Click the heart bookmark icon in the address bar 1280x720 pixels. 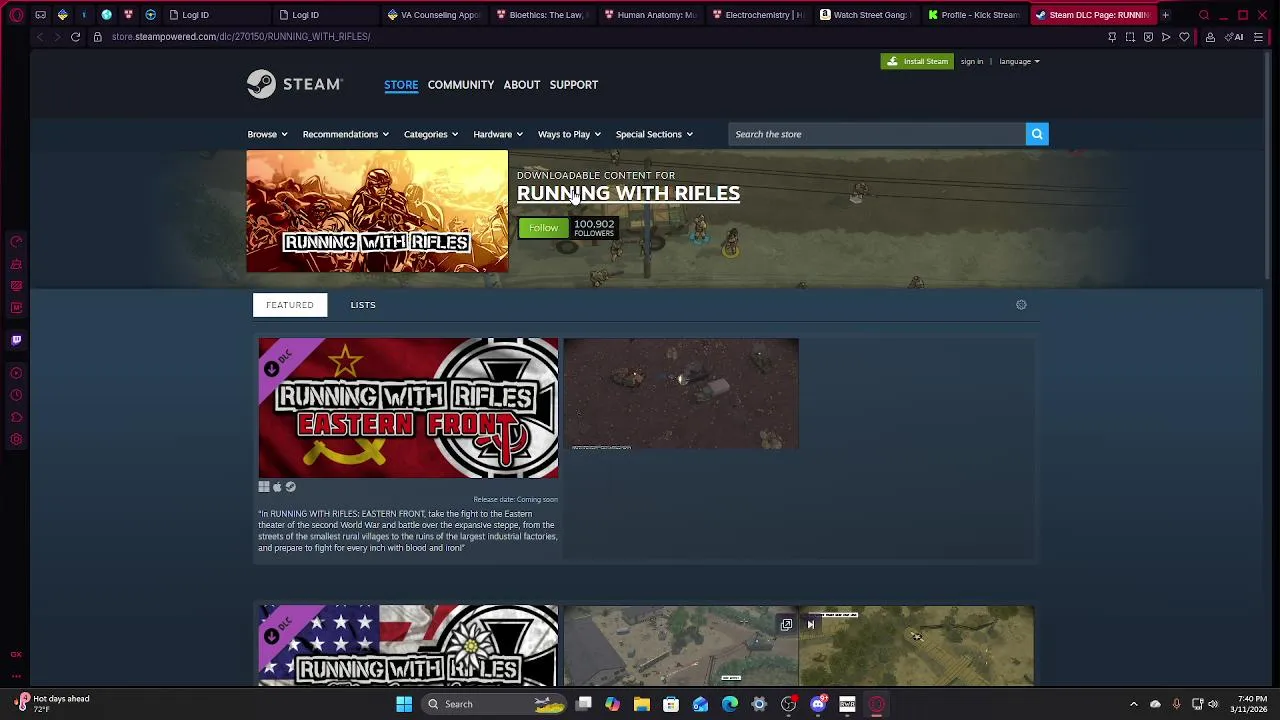(x=1184, y=37)
